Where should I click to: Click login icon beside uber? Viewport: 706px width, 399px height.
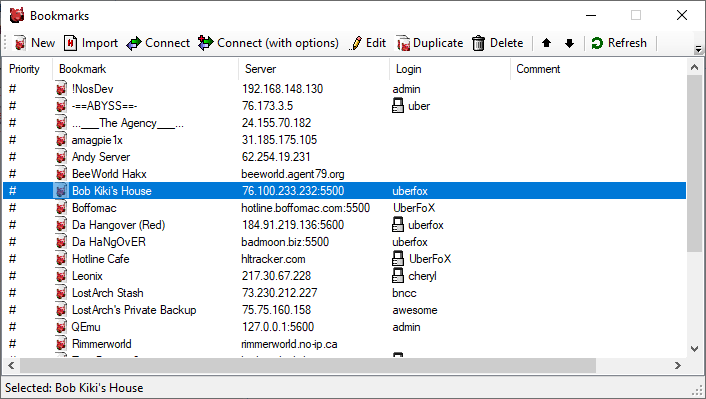pos(398,106)
